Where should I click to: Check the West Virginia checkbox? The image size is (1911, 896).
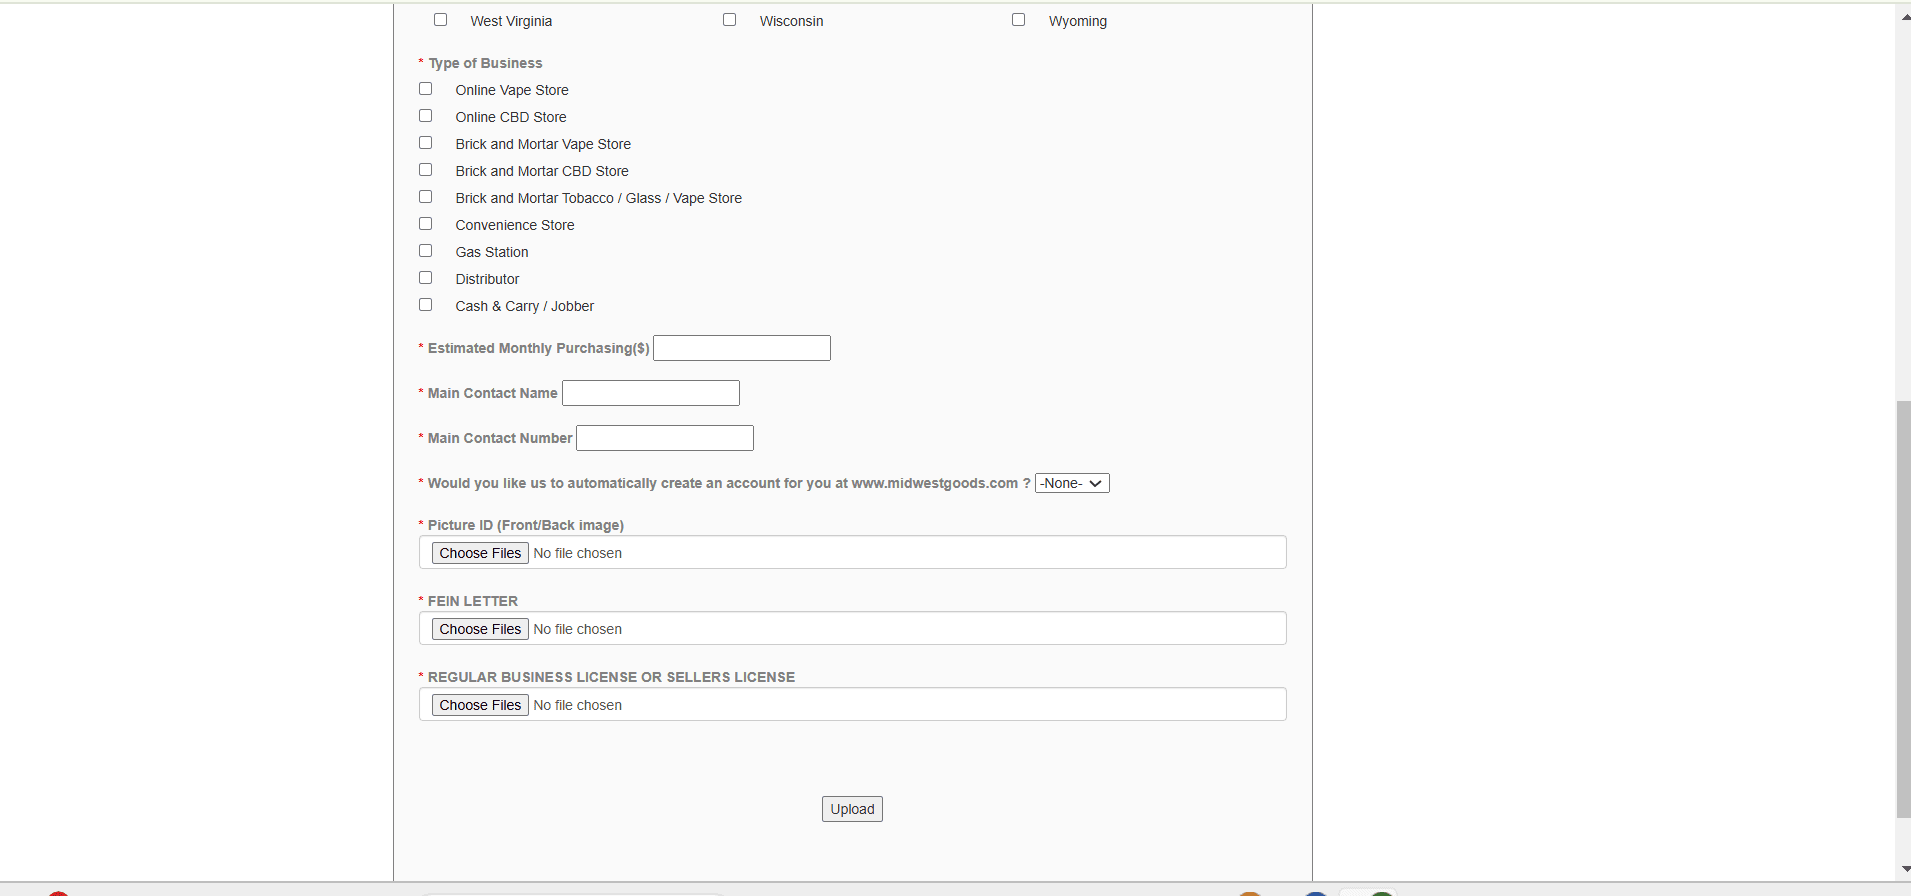coord(440,19)
